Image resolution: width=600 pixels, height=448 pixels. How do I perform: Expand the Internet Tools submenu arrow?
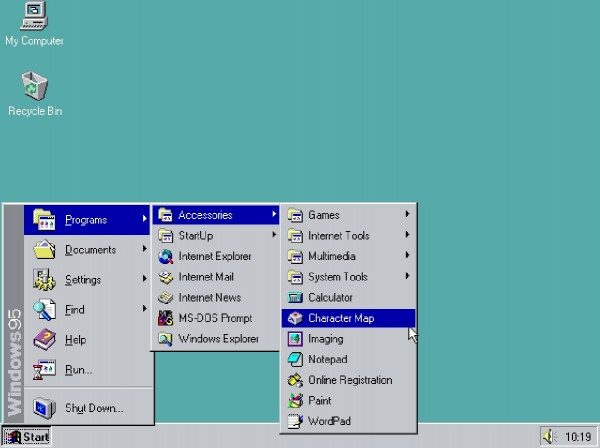pos(408,235)
